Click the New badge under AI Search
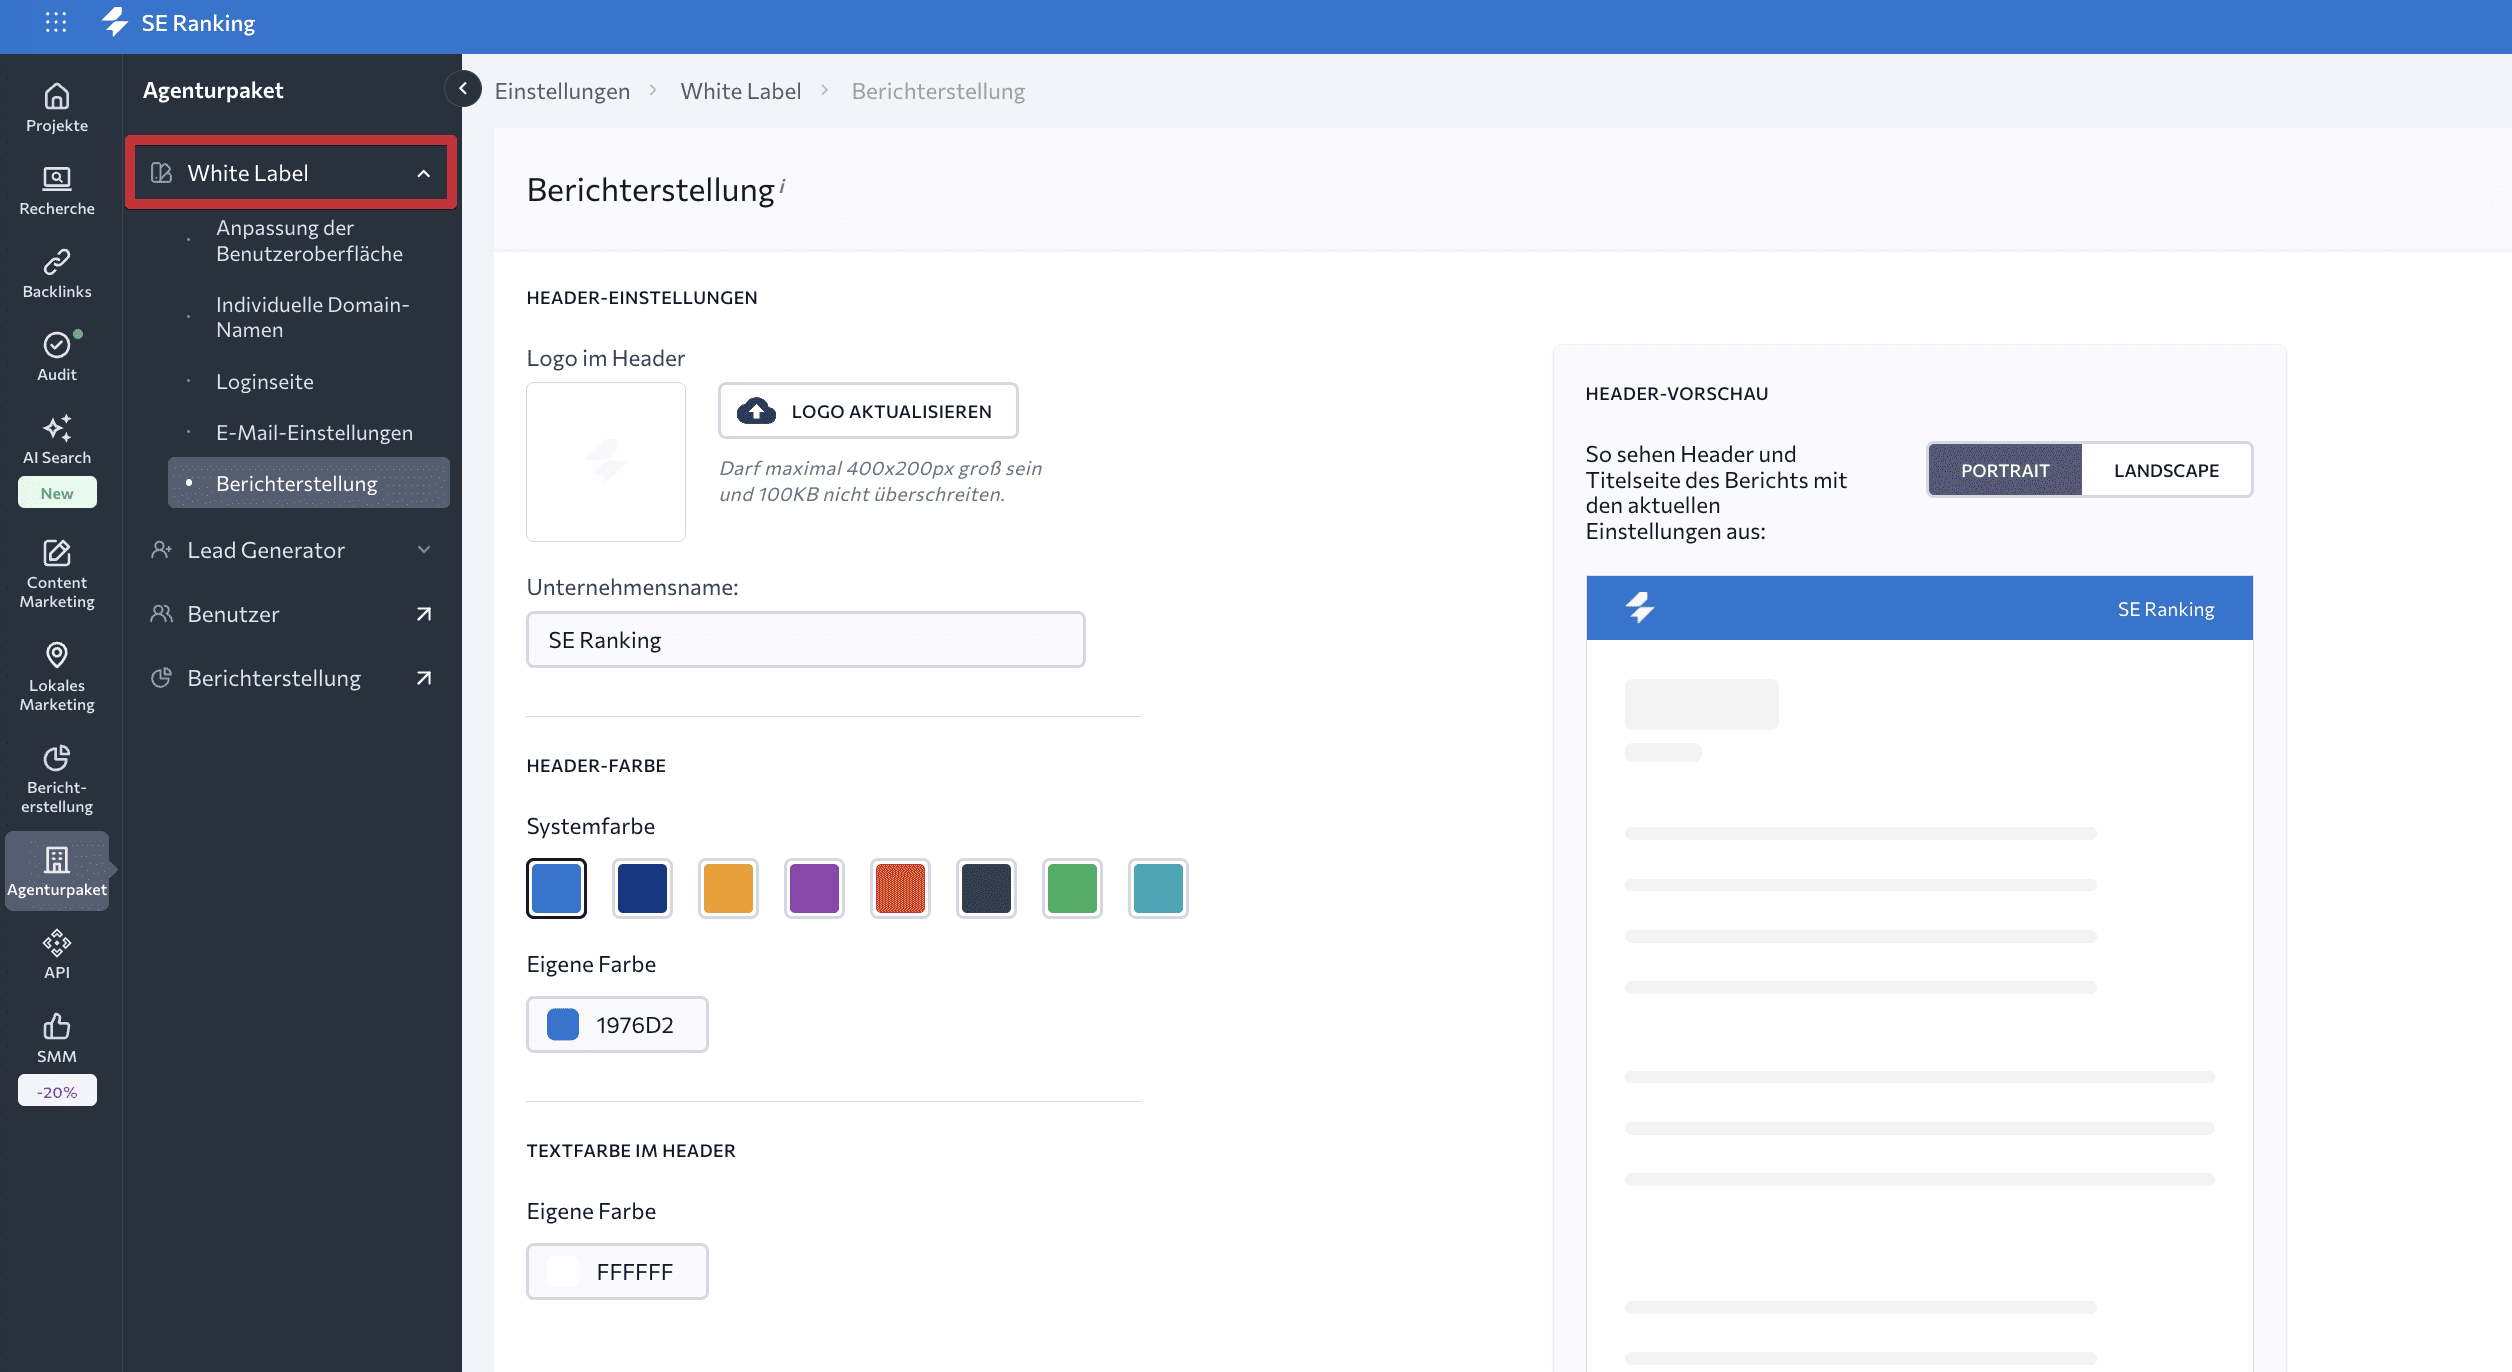 click(x=57, y=493)
